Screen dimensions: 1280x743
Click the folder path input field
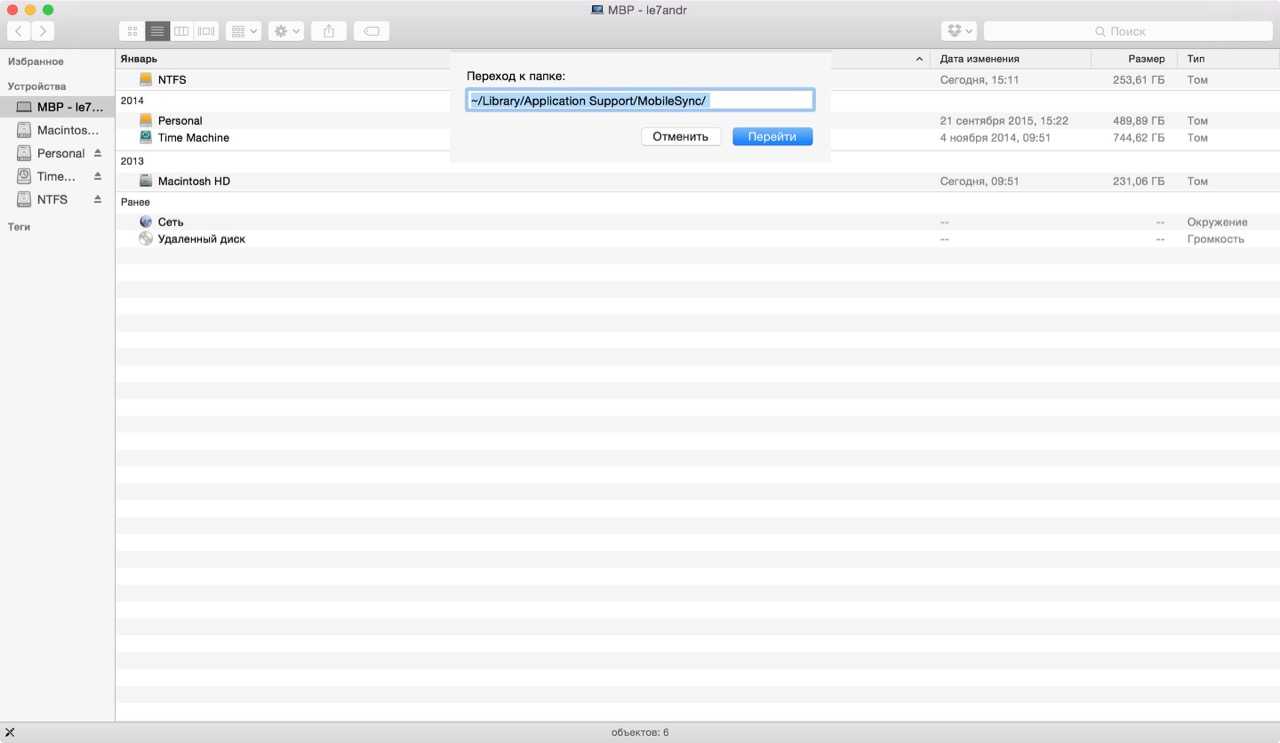point(640,100)
